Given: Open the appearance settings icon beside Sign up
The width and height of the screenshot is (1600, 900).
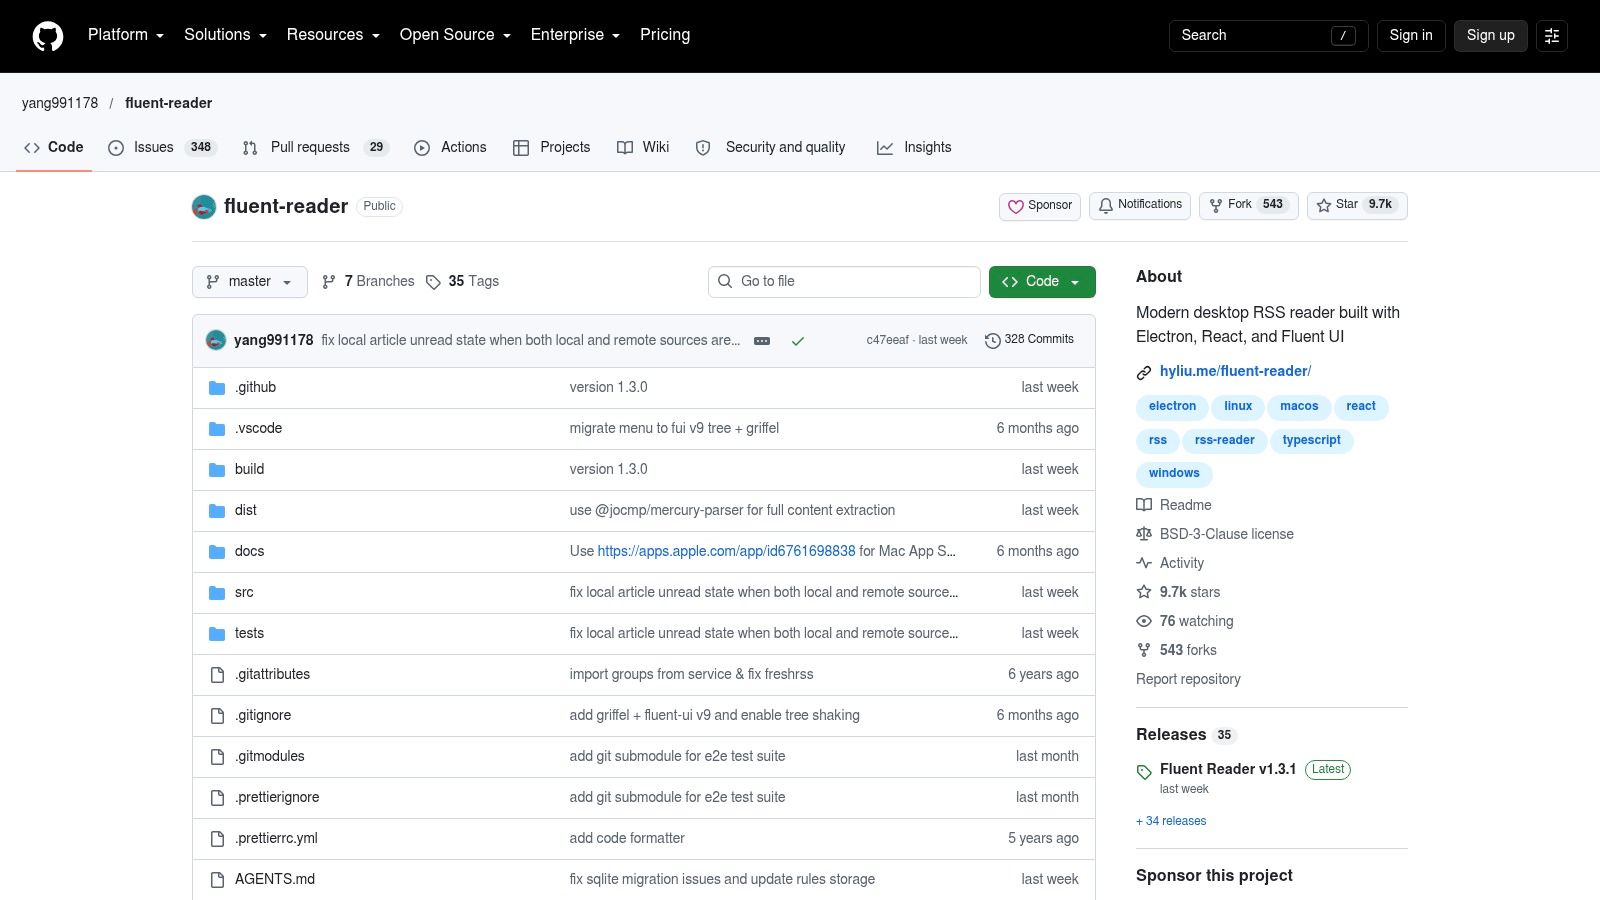Looking at the screenshot, I should click(1552, 36).
